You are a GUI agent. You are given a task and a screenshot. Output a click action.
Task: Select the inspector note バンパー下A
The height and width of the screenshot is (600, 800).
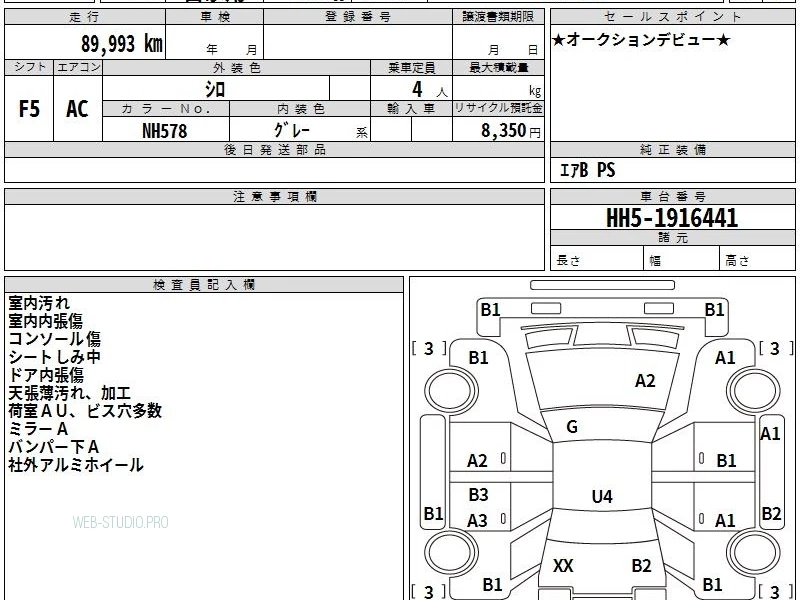coord(53,447)
